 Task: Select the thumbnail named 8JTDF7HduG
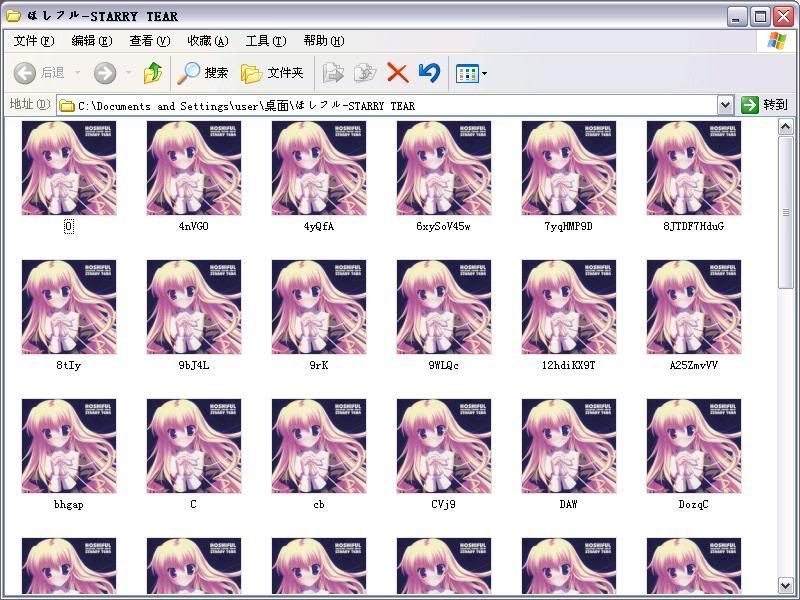[694, 168]
